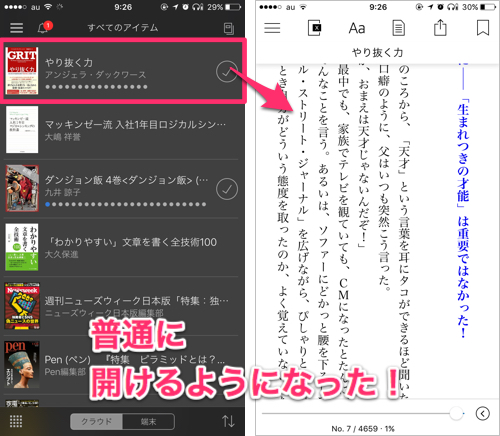Open Aa font settings
This screenshot has height=436, width=500.
pos(357,28)
